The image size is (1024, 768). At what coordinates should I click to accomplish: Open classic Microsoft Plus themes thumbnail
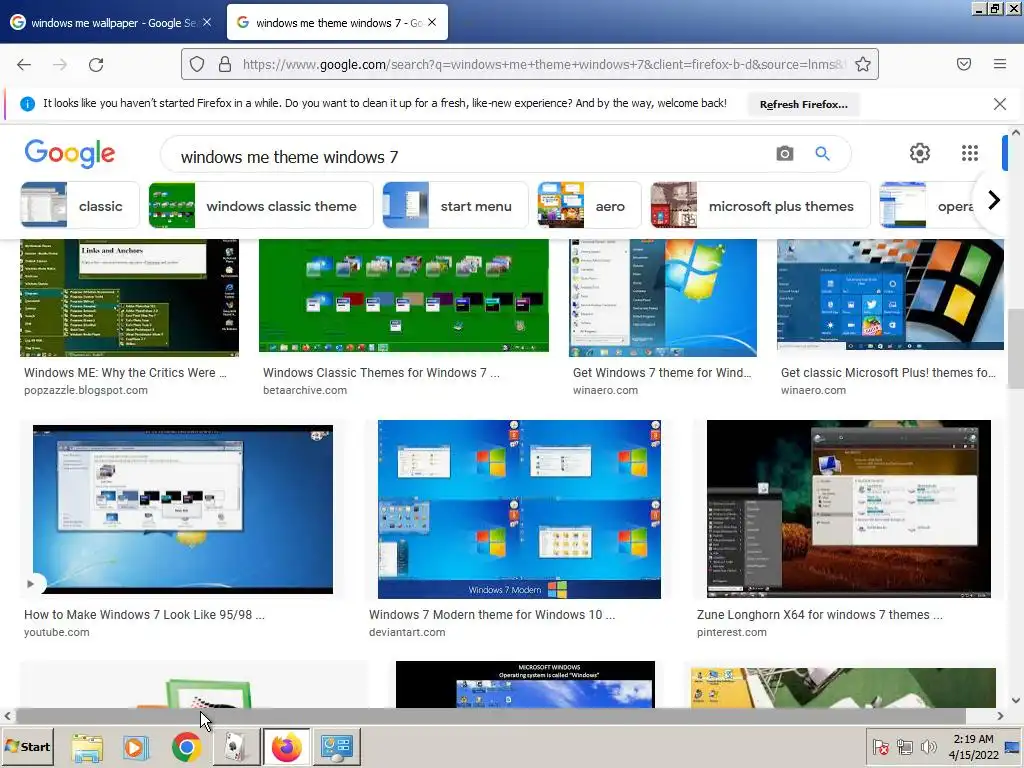(890, 295)
